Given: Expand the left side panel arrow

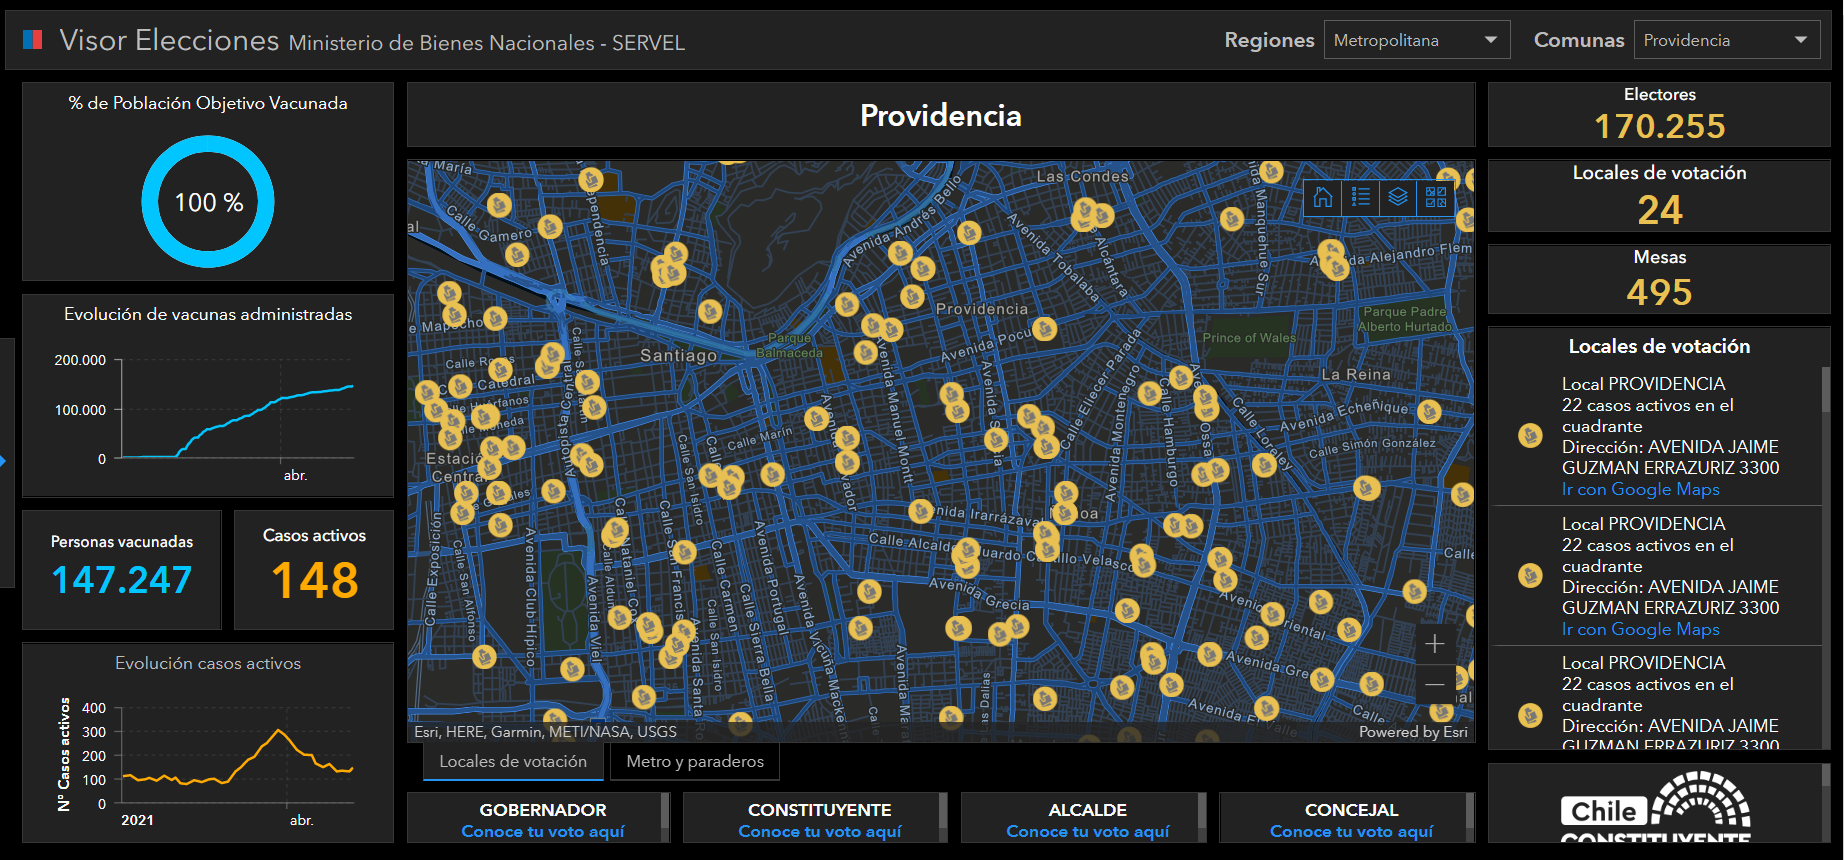Looking at the screenshot, I should coord(4,461).
